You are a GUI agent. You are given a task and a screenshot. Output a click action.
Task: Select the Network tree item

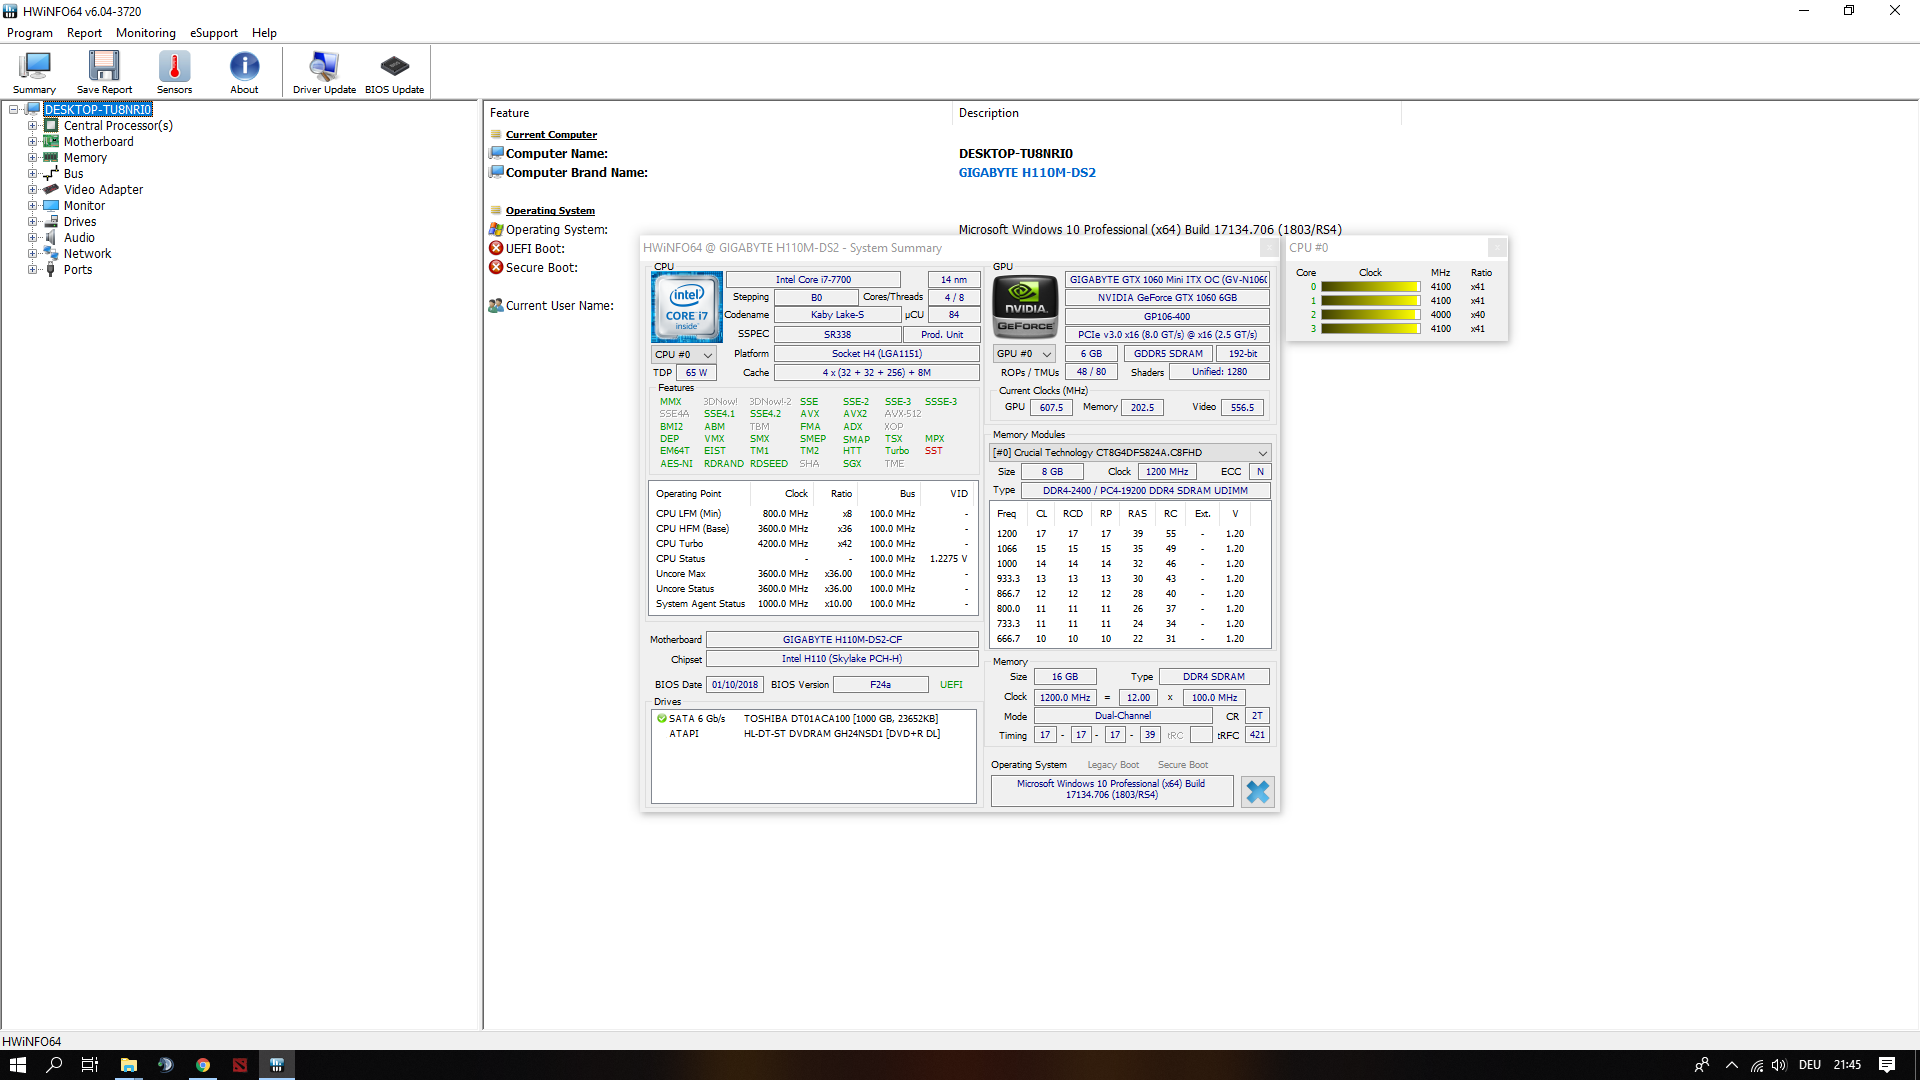(x=87, y=254)
